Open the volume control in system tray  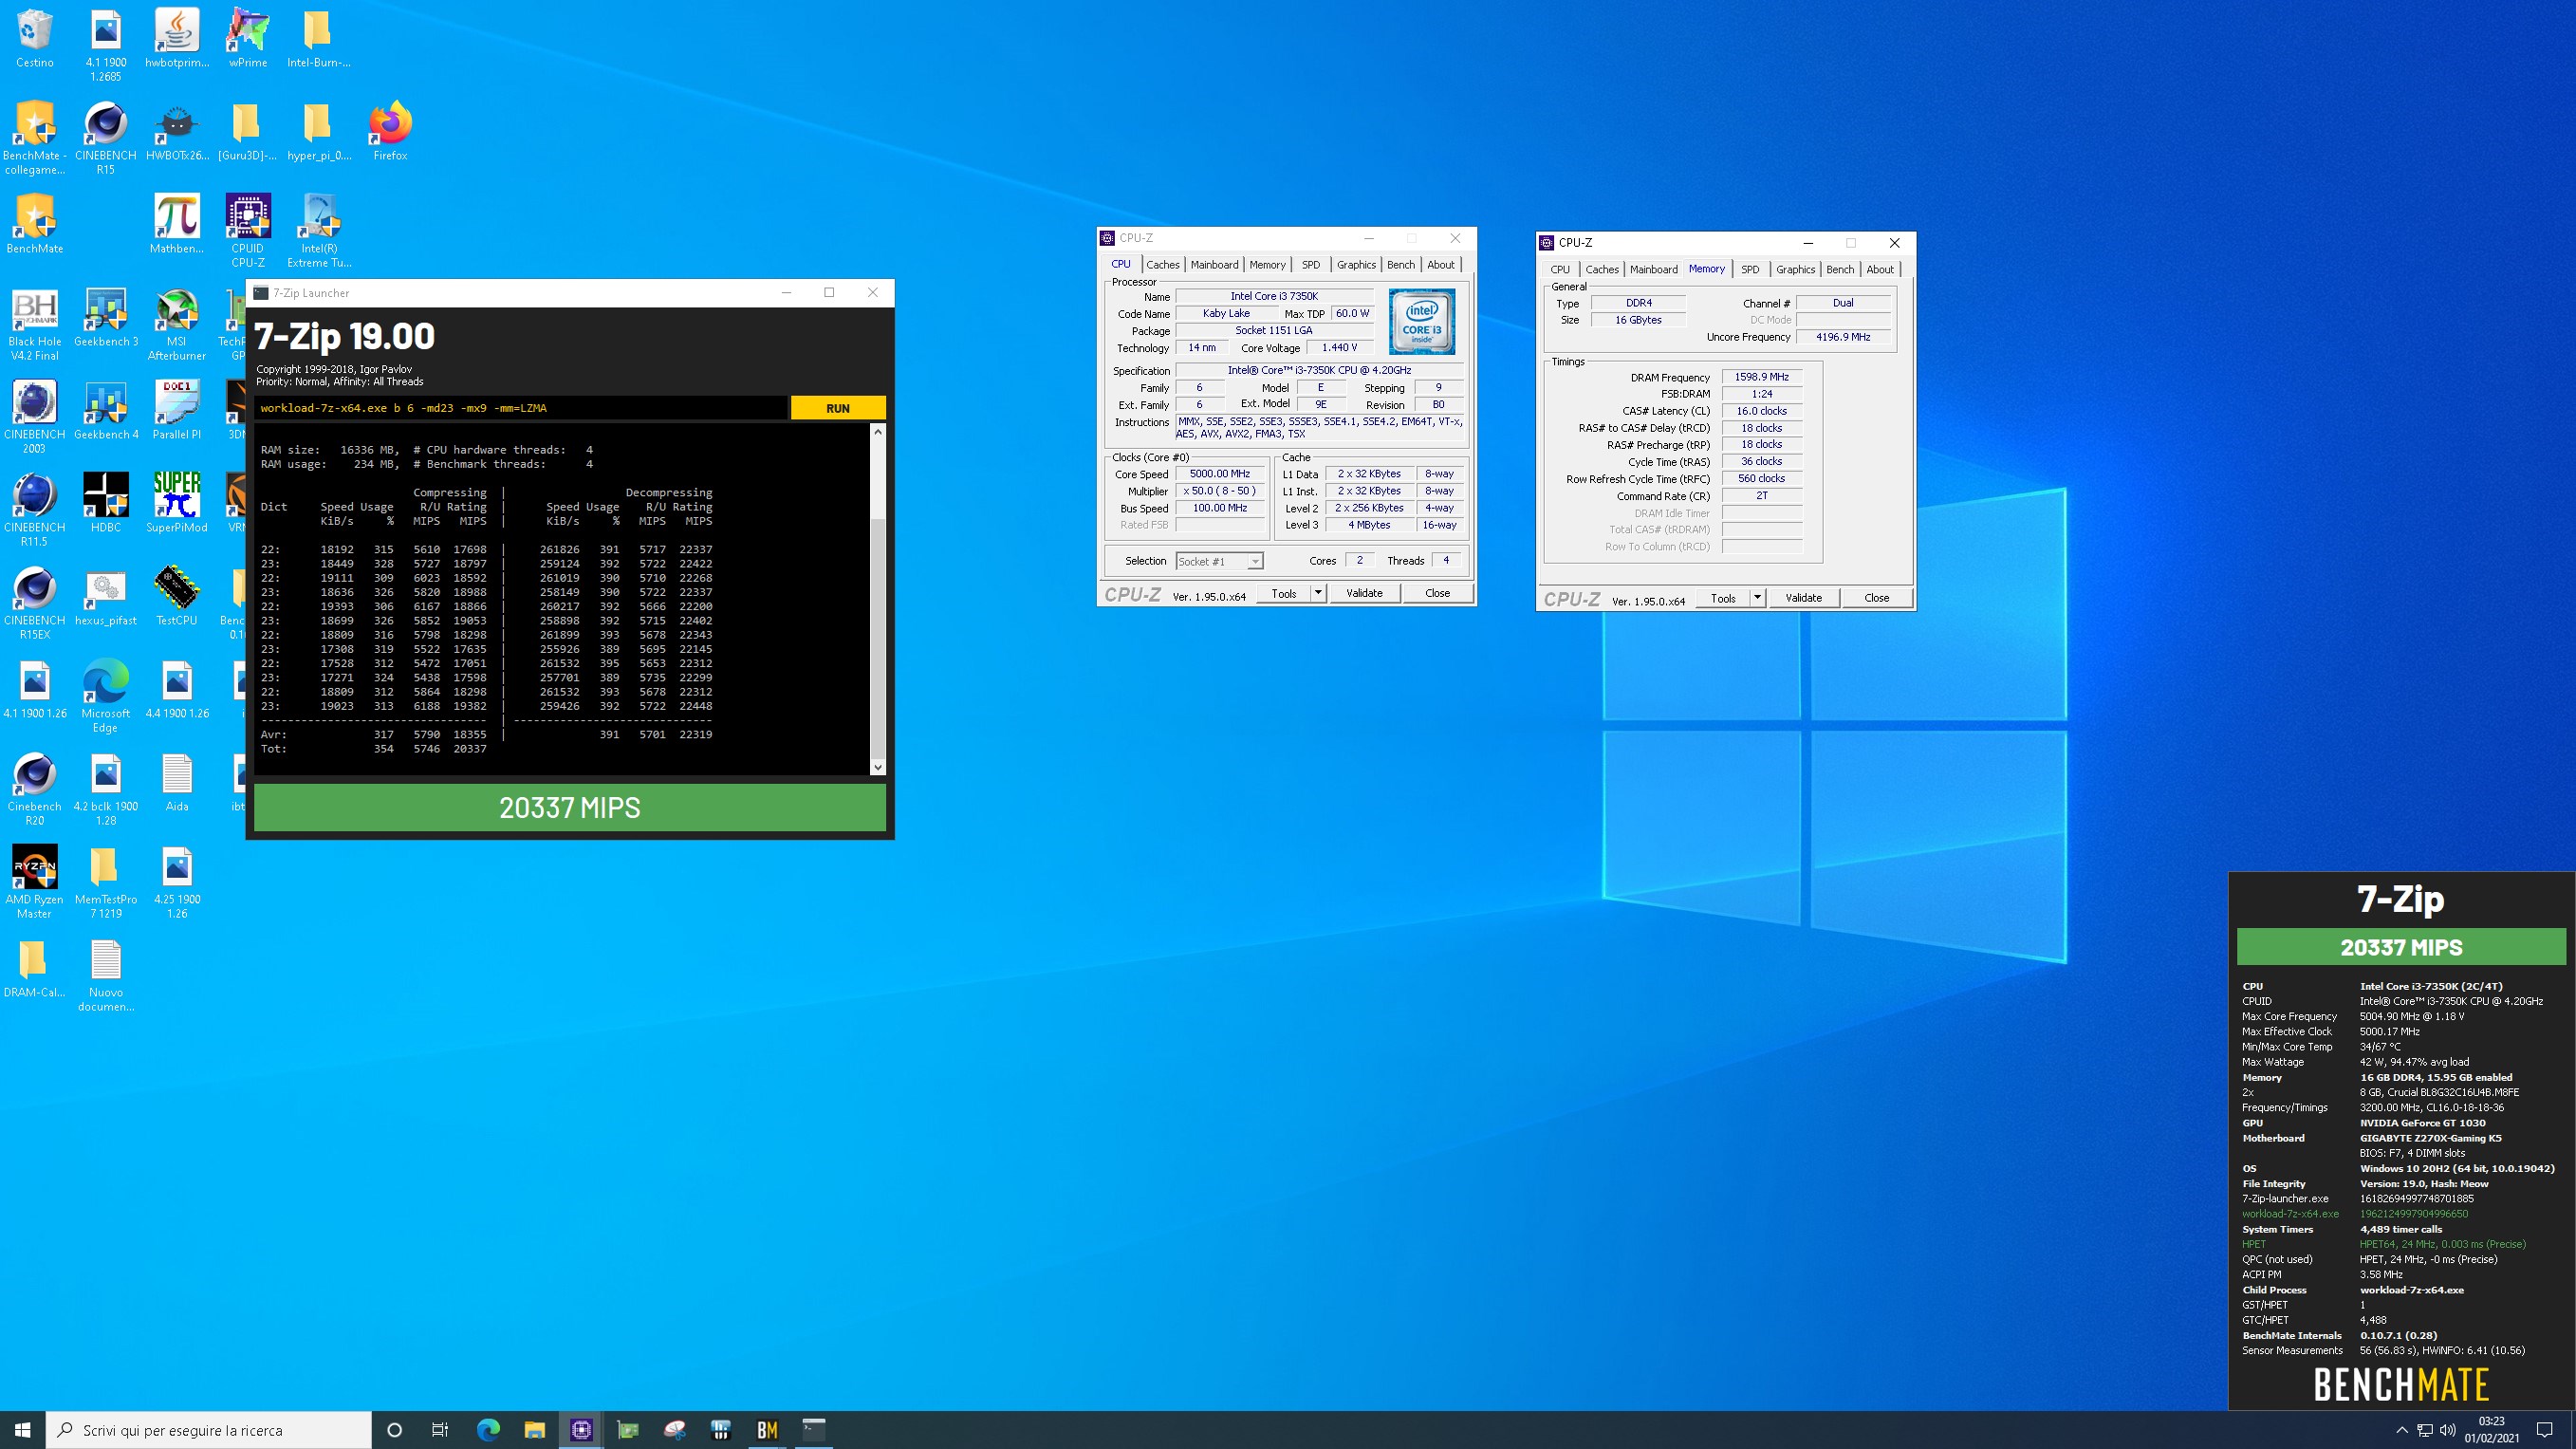tap(2448, 1430)
